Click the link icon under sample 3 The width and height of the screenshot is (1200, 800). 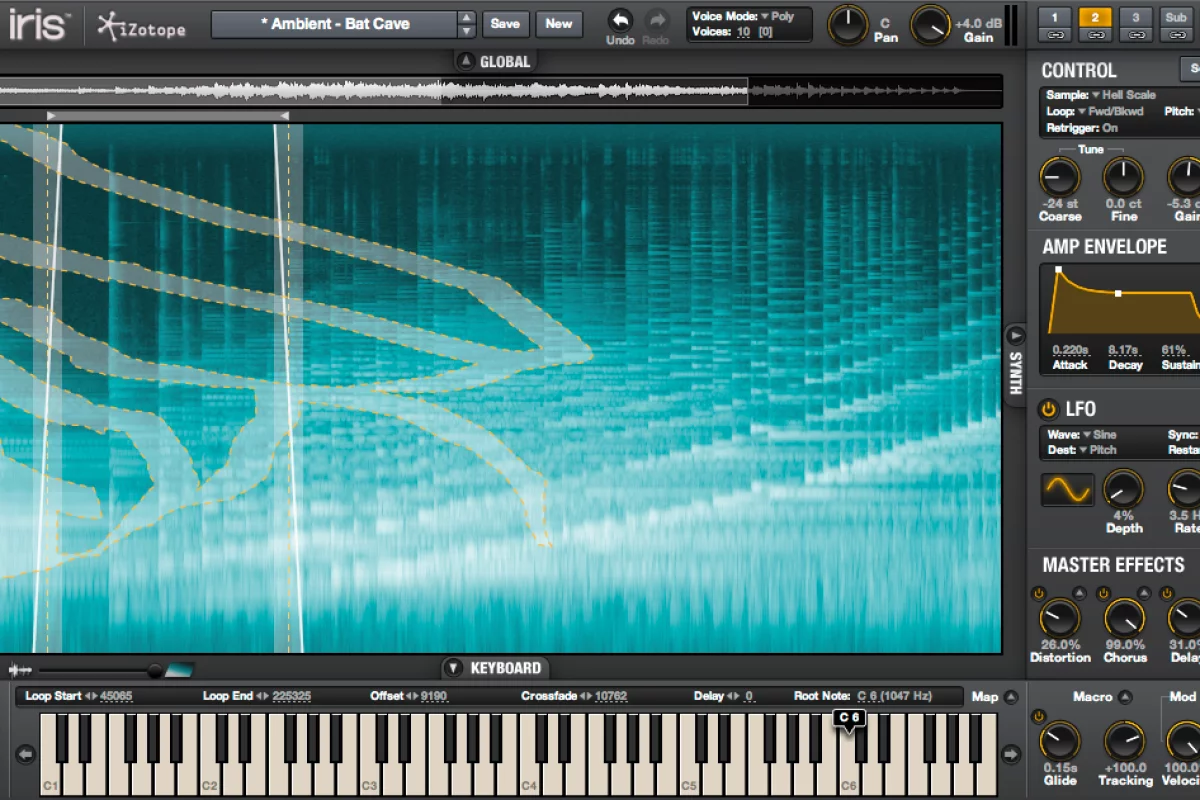coord(1134,37)
